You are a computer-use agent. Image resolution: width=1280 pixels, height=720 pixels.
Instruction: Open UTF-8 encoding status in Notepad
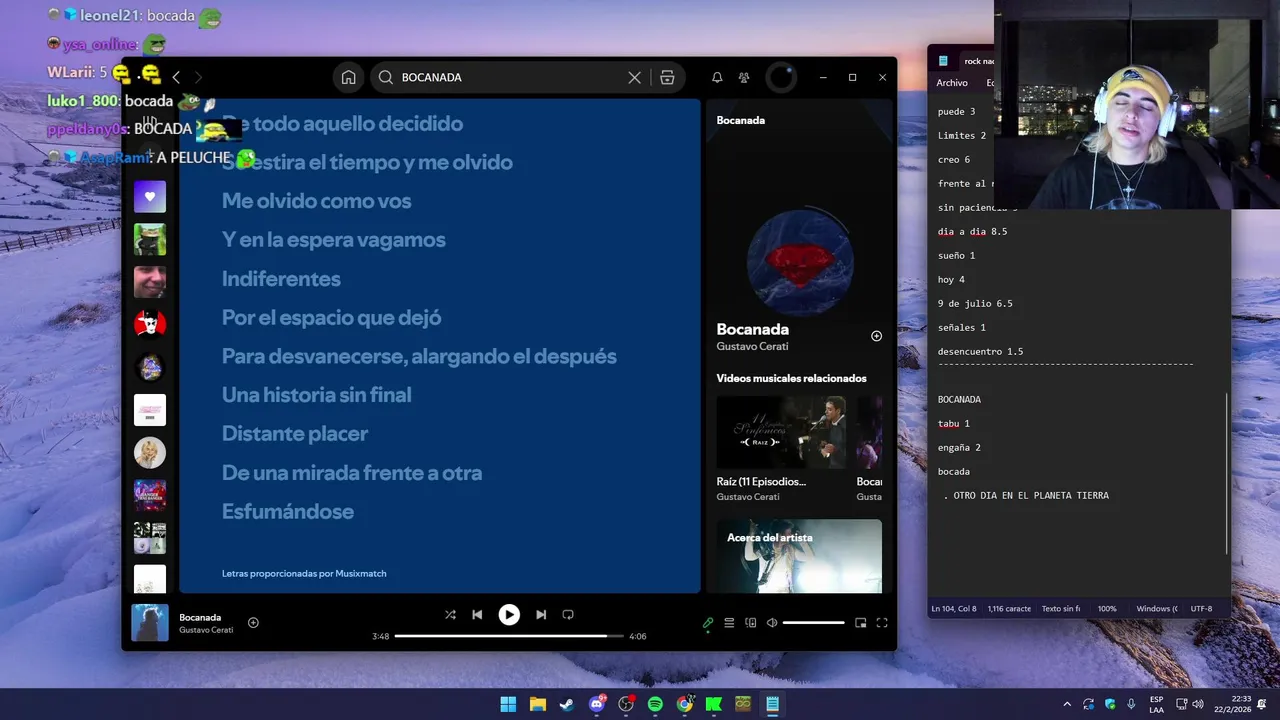click(1201, 609)
